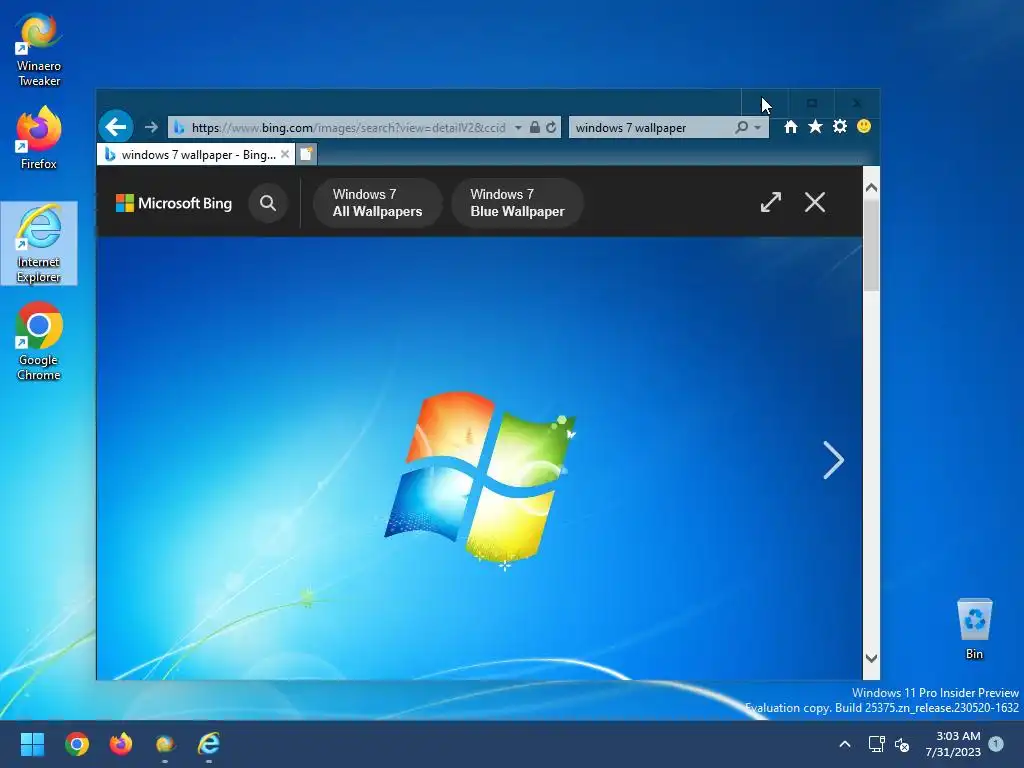Image resolution: width=1024 pixels, height=768 pixels.
Task: Switch to Winaero Tweaker in the taskbar
Action: tap(165, 744)
